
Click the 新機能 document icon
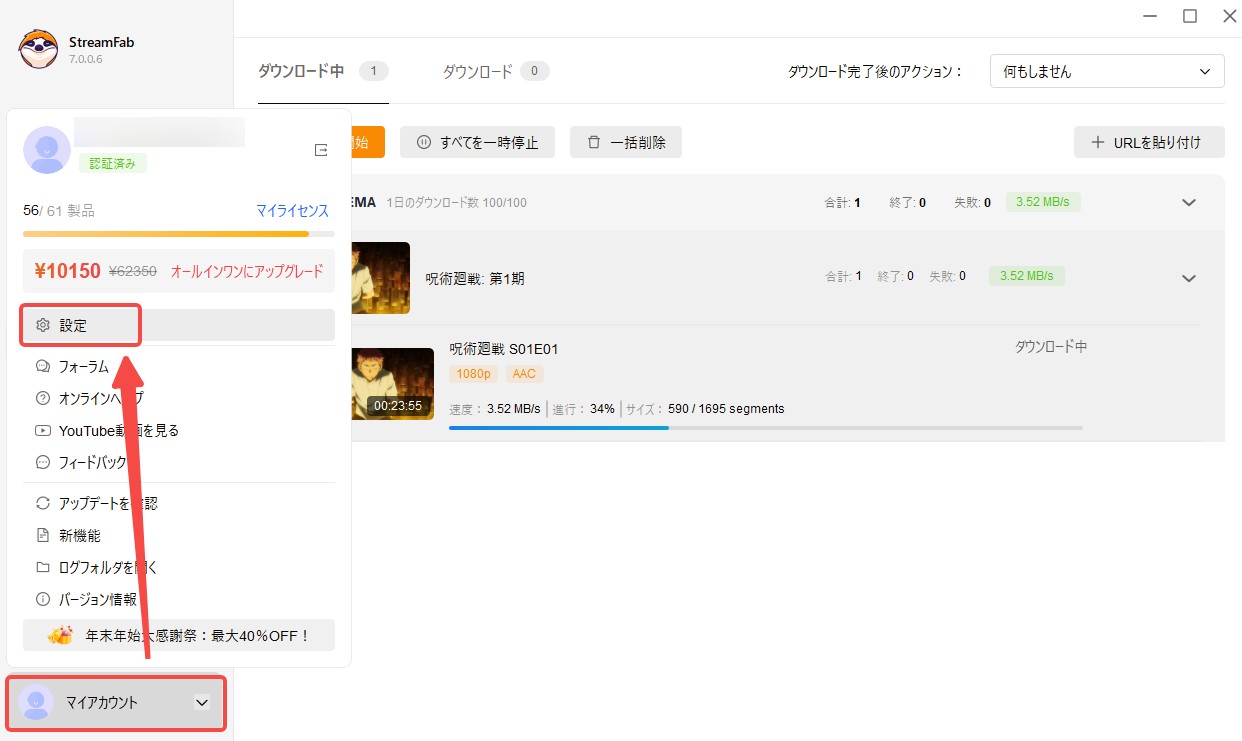43,535
